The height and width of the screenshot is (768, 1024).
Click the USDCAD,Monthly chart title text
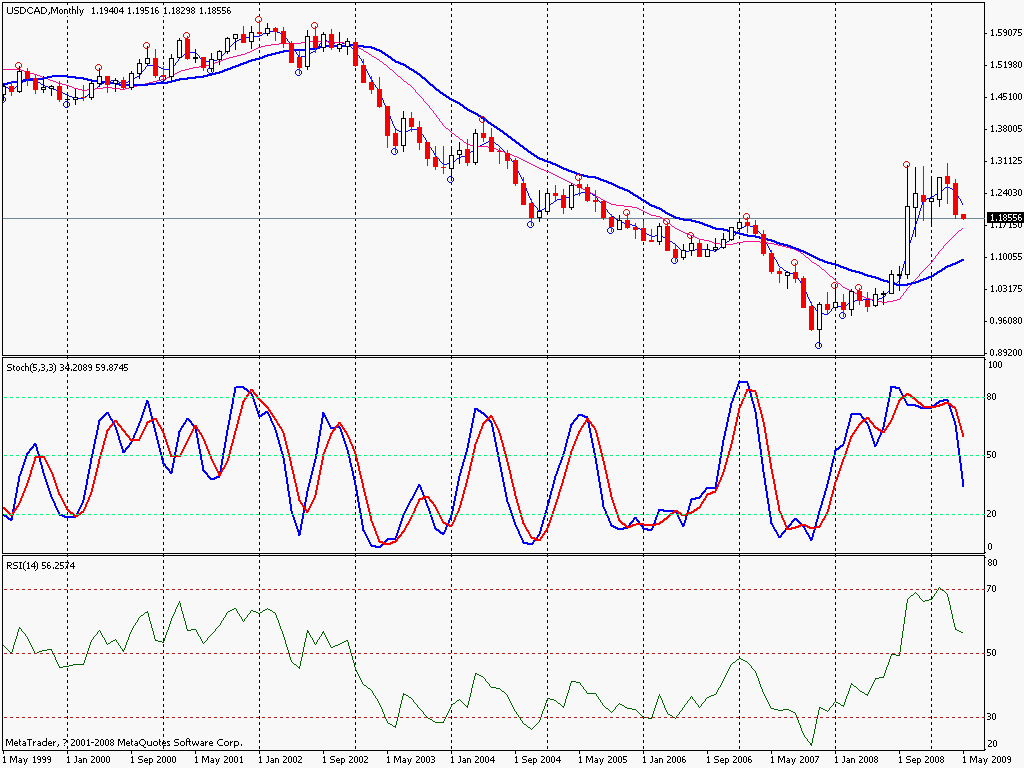46,10
